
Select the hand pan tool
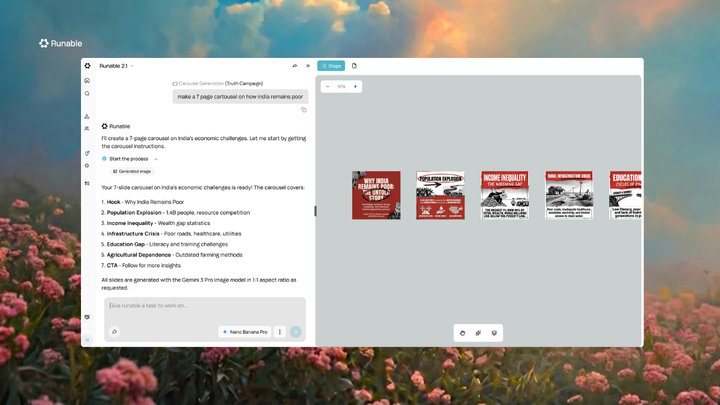pyautogui.click(x=462, y=333)
